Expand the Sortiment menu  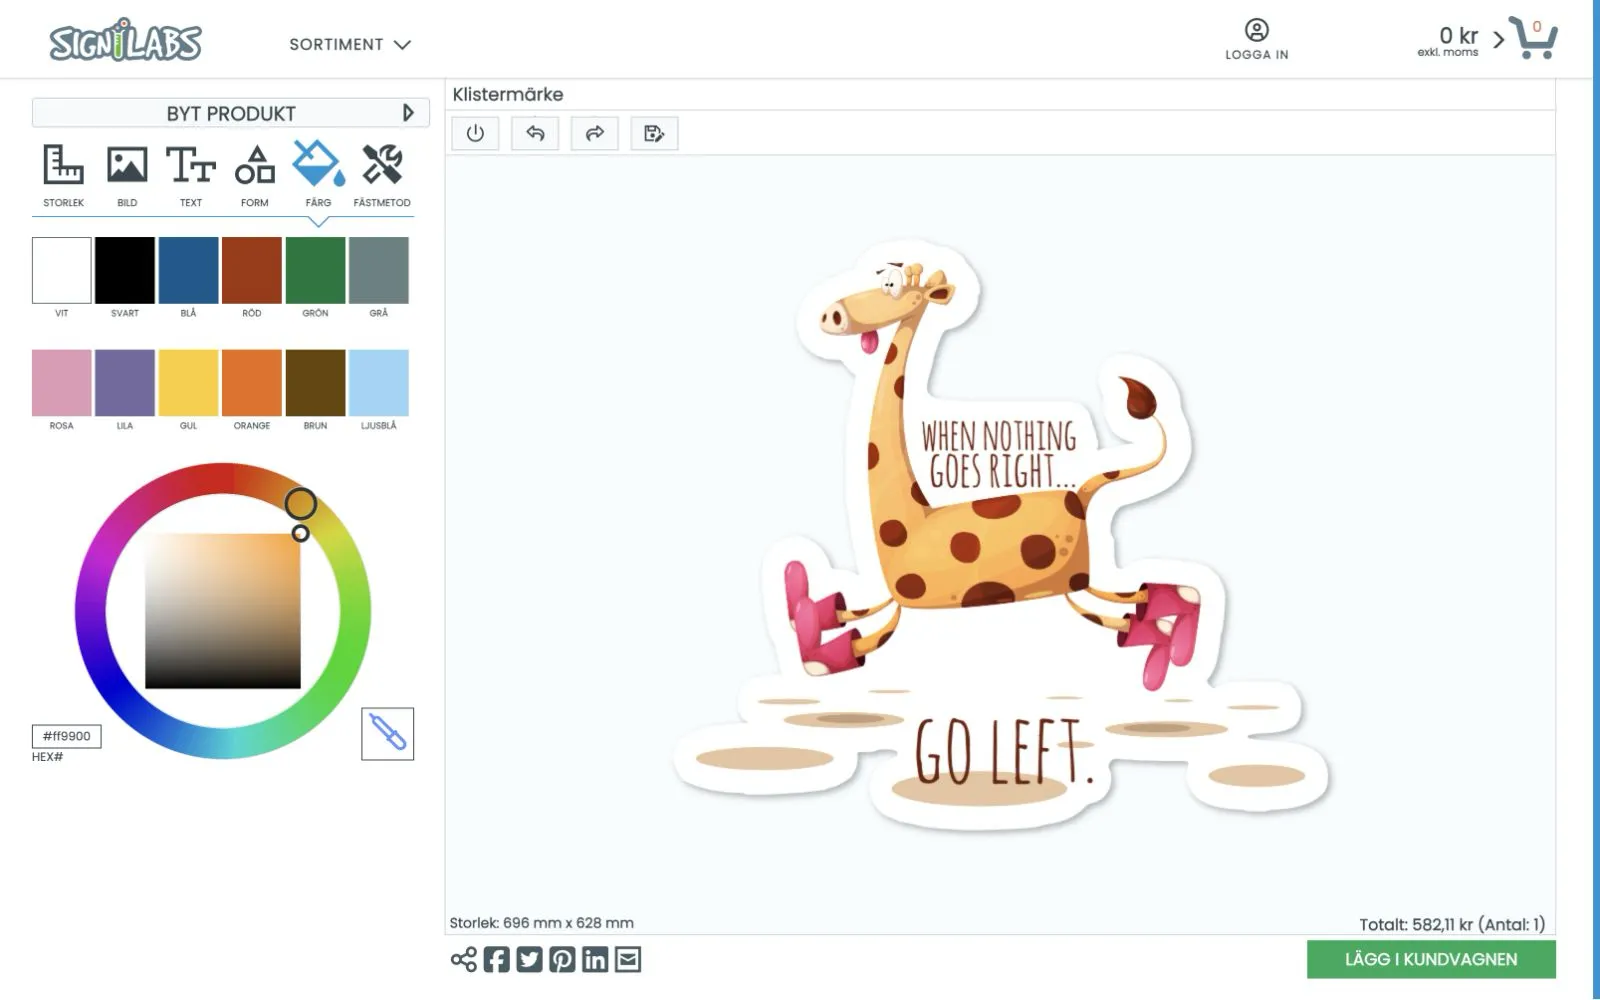click(350, 44)
